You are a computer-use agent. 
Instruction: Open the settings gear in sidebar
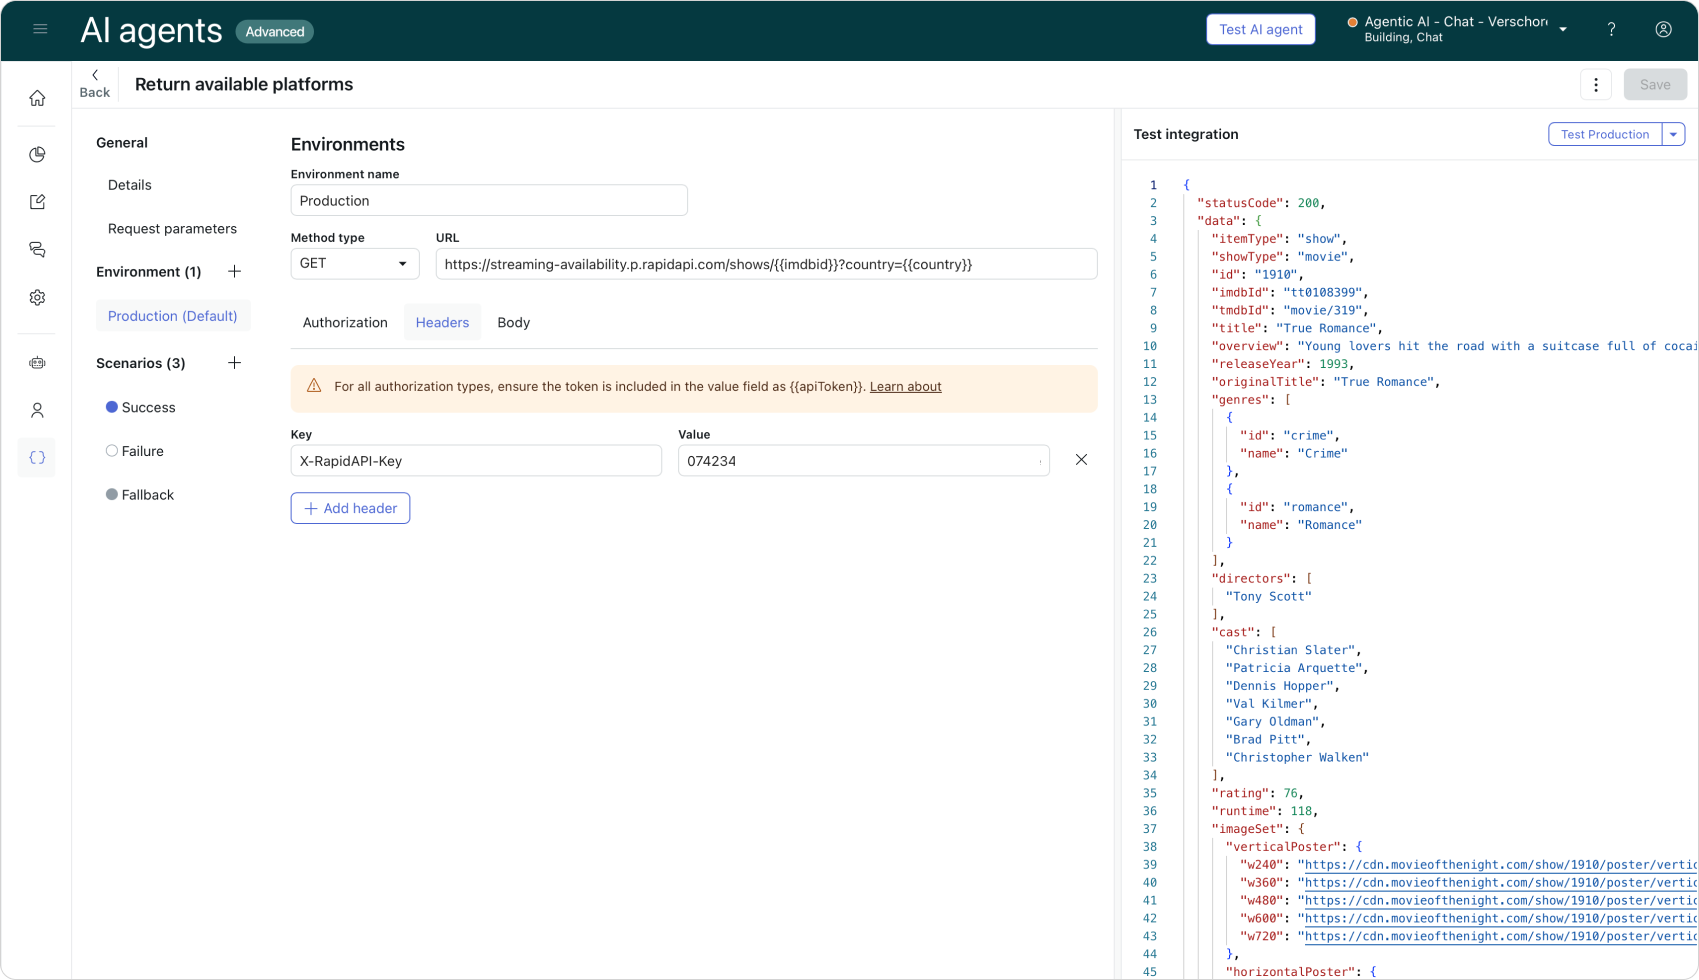(37, 298)
